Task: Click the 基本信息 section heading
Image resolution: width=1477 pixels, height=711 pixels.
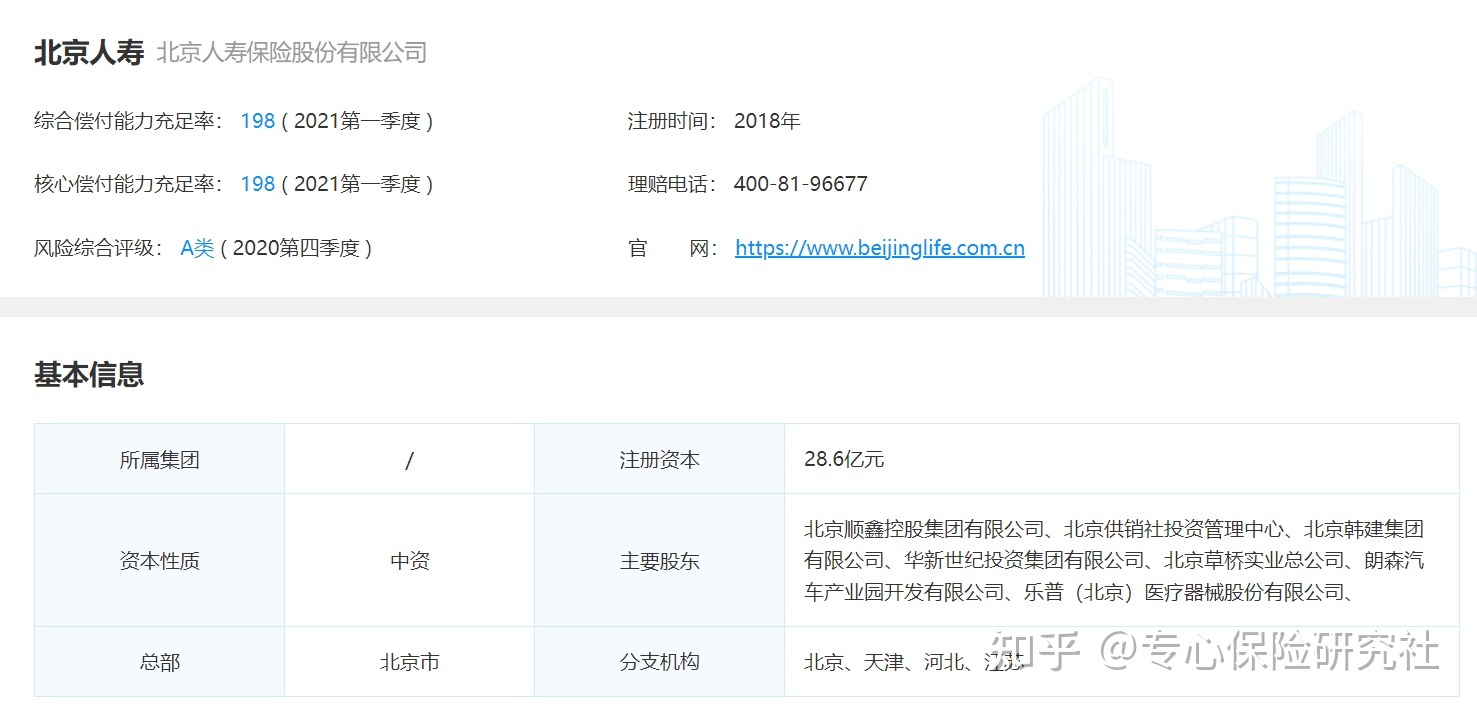Action: pyautogui.click(x=89, y=374)
